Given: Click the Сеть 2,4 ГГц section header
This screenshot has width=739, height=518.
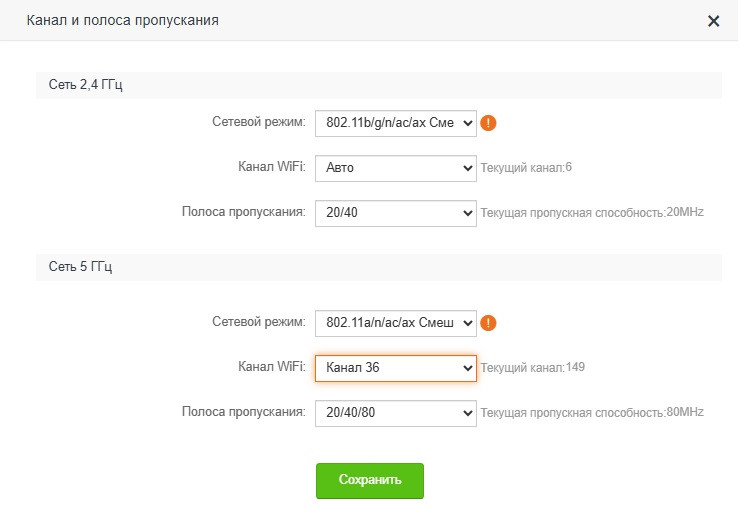Looking at the screenshot, I should click(86, 85).
